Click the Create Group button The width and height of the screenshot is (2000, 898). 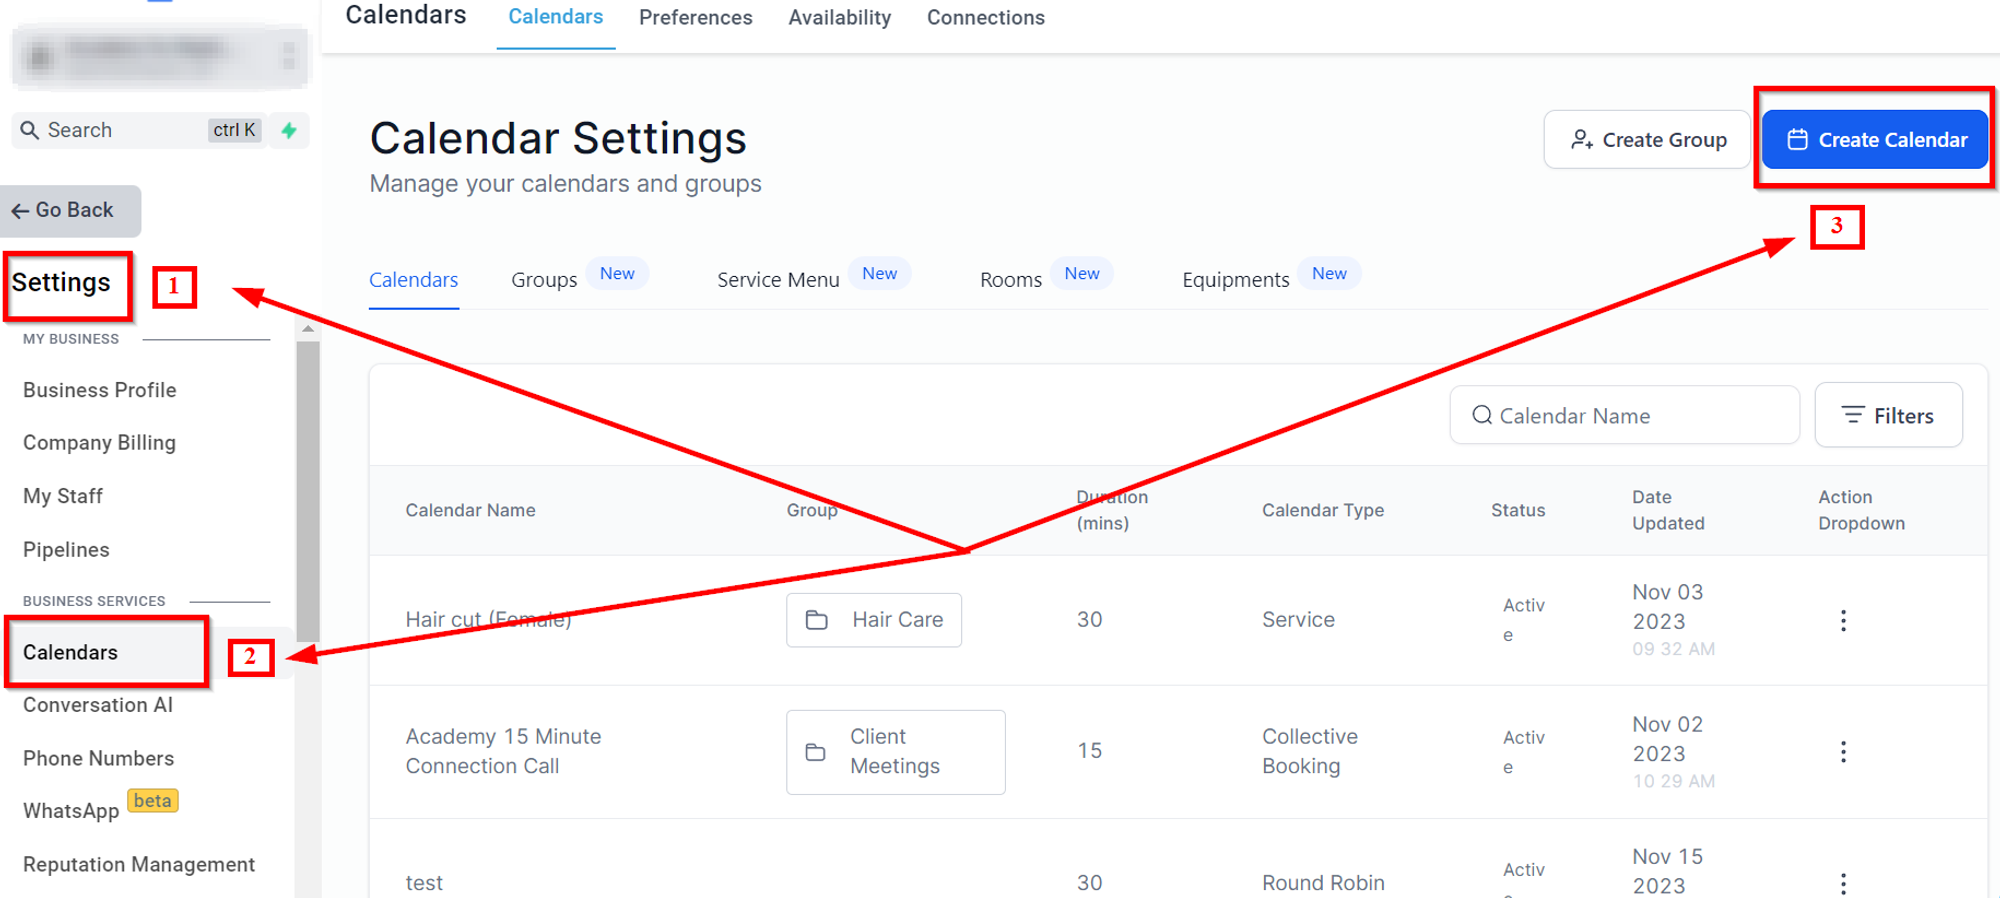[x=1647, y=140]
